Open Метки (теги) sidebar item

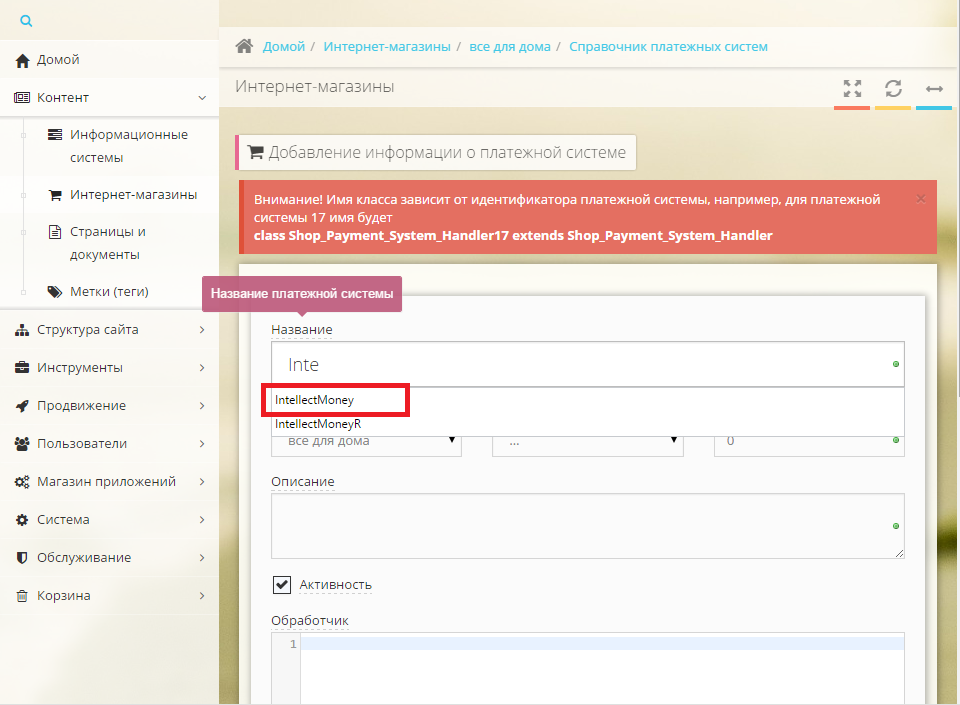tap(109, 292)
